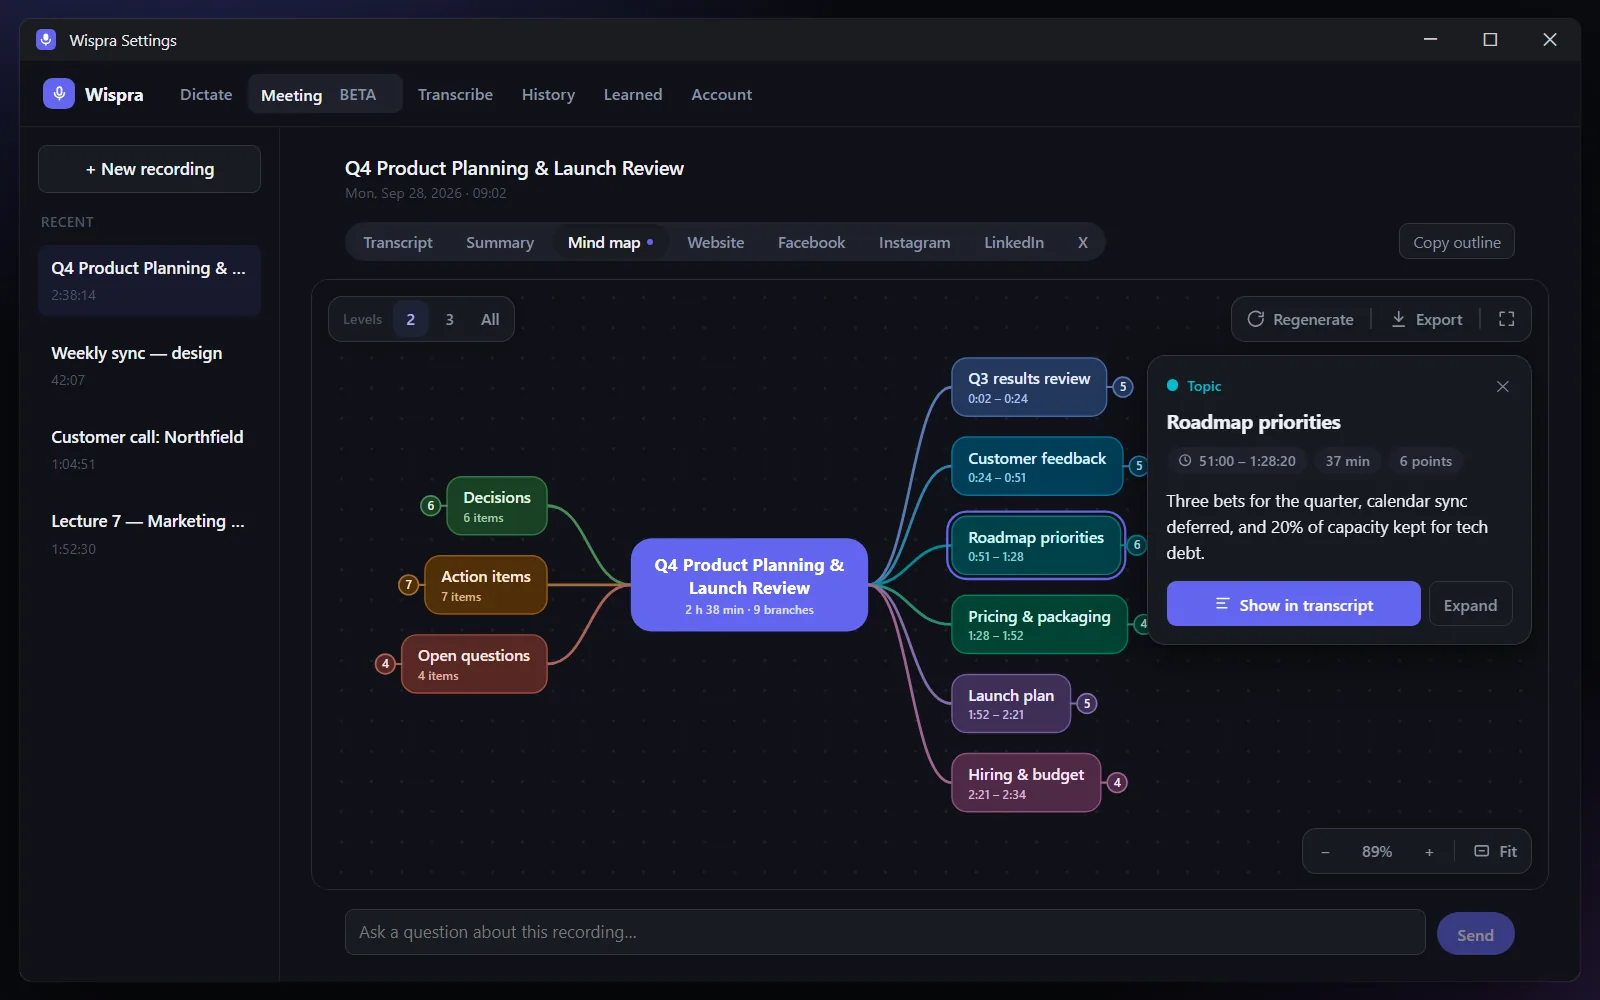This screenshot has width=1600, height=1000.
Task: Expand the Q3 results review branch count
Action: pos(1123,387)
